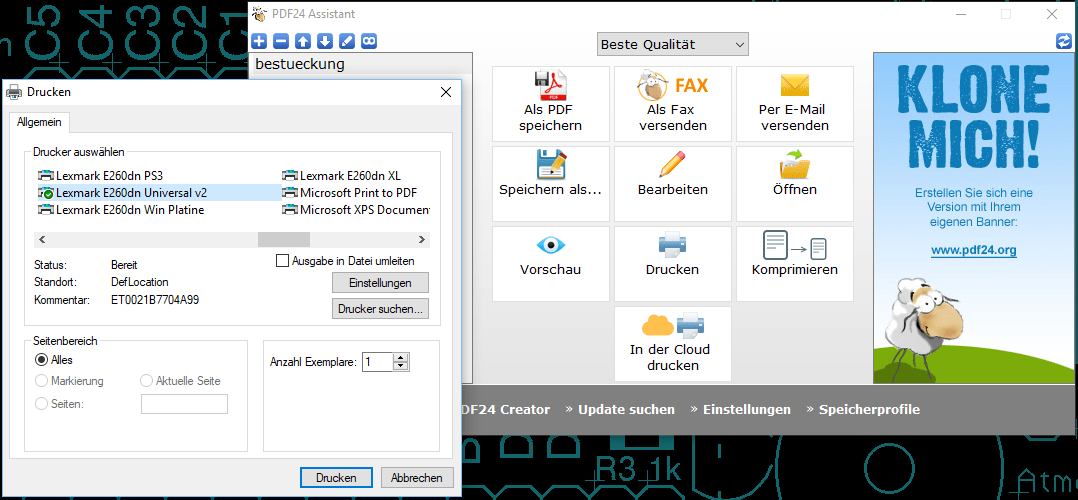The height and width of the screenshot is (500, 1078).
Task: Enable Ausgabe in Datei umleiten checkbox
Action: 281,261
